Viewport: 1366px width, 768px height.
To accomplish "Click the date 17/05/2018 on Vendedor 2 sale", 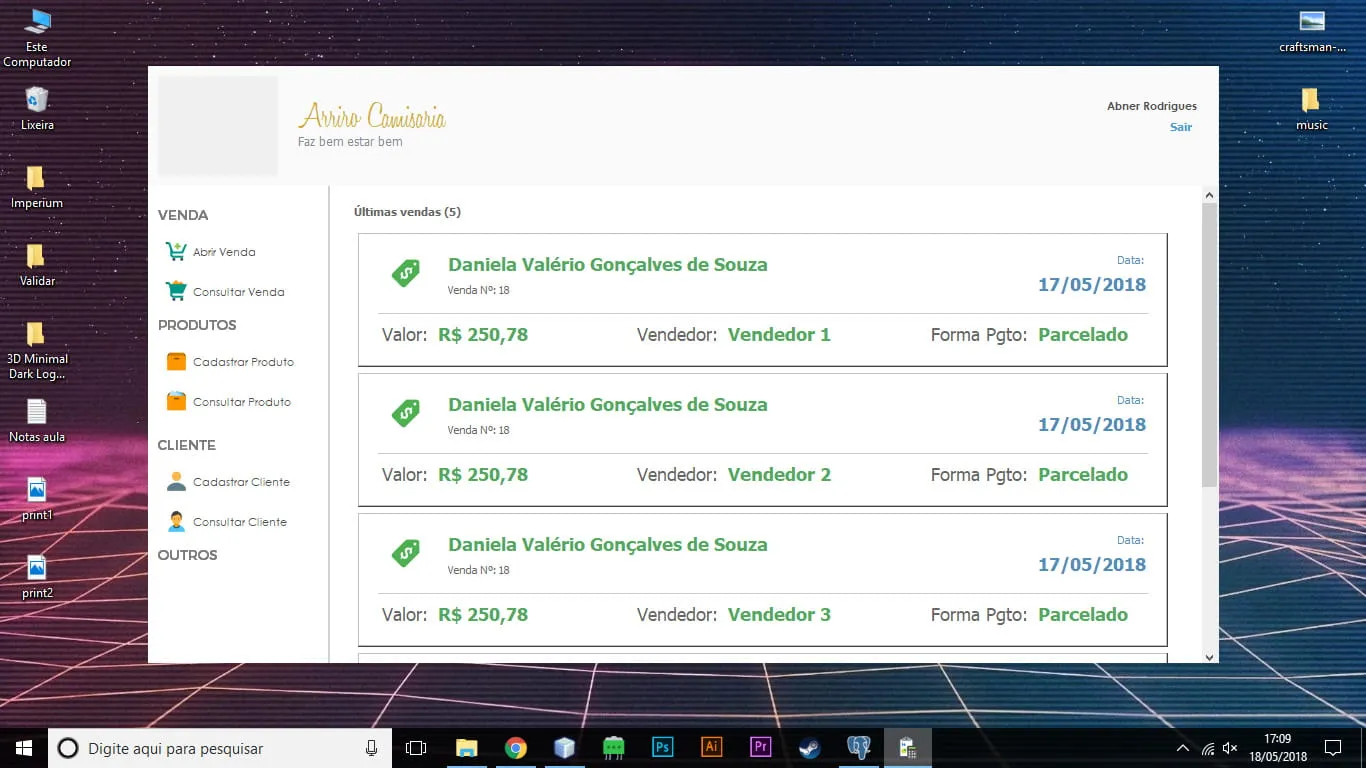I will 1092,425.
